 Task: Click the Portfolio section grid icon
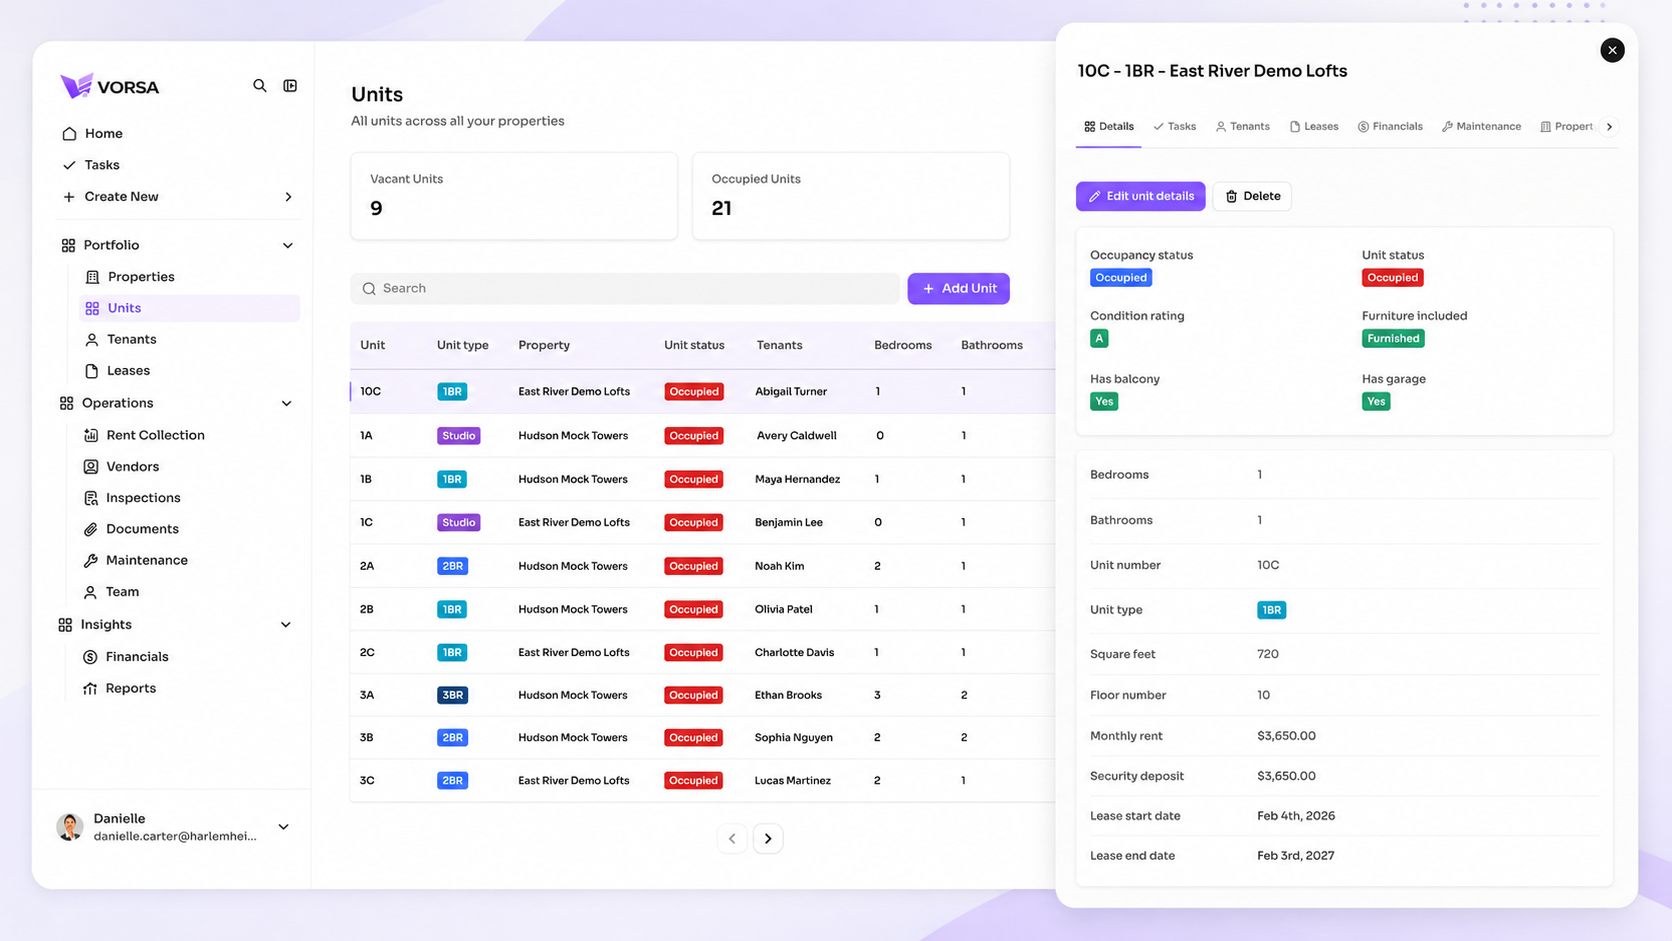point(68,245)
